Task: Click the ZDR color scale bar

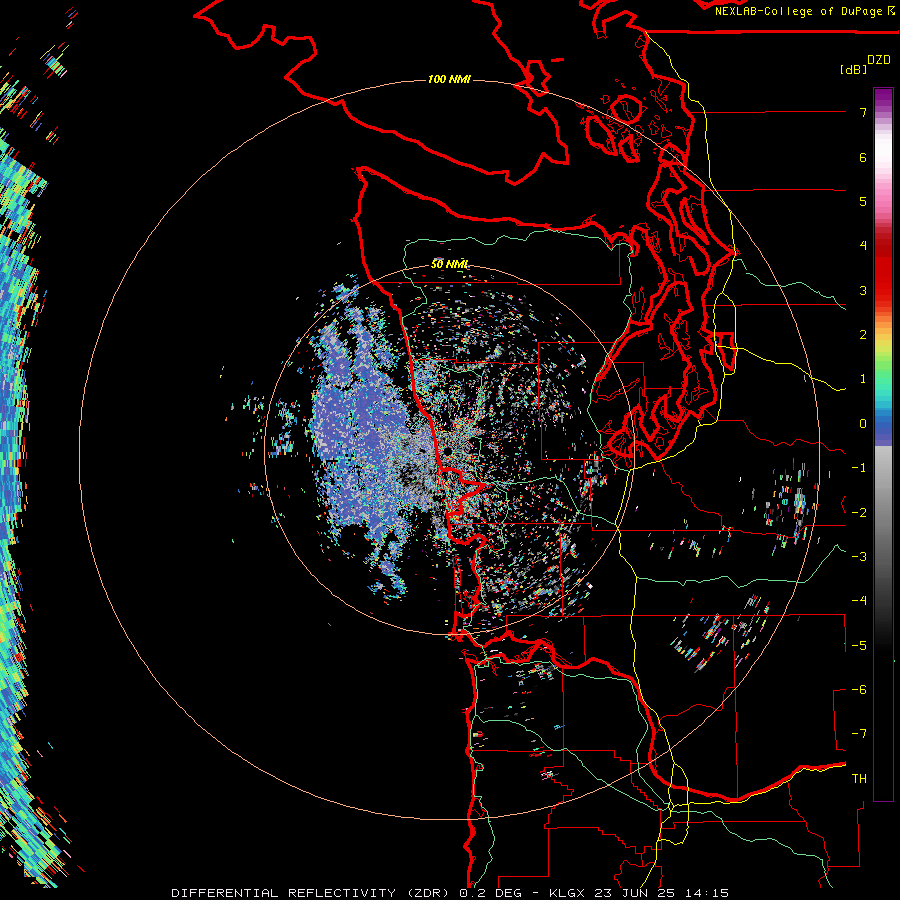Action: [883, 444]
